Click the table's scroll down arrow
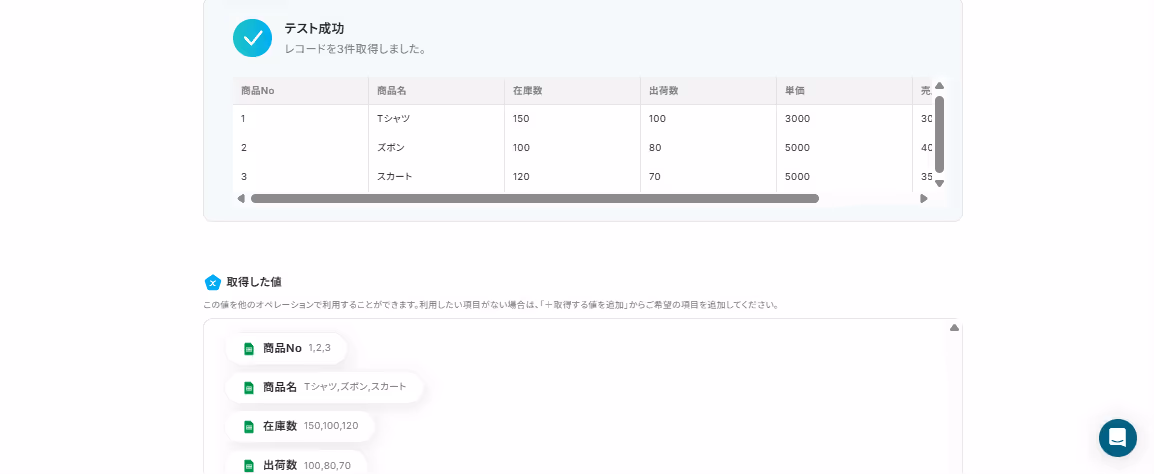Image resolution: width=1154 pixels, height=474 pixels. pyautogui.click(x=939, y=184)
